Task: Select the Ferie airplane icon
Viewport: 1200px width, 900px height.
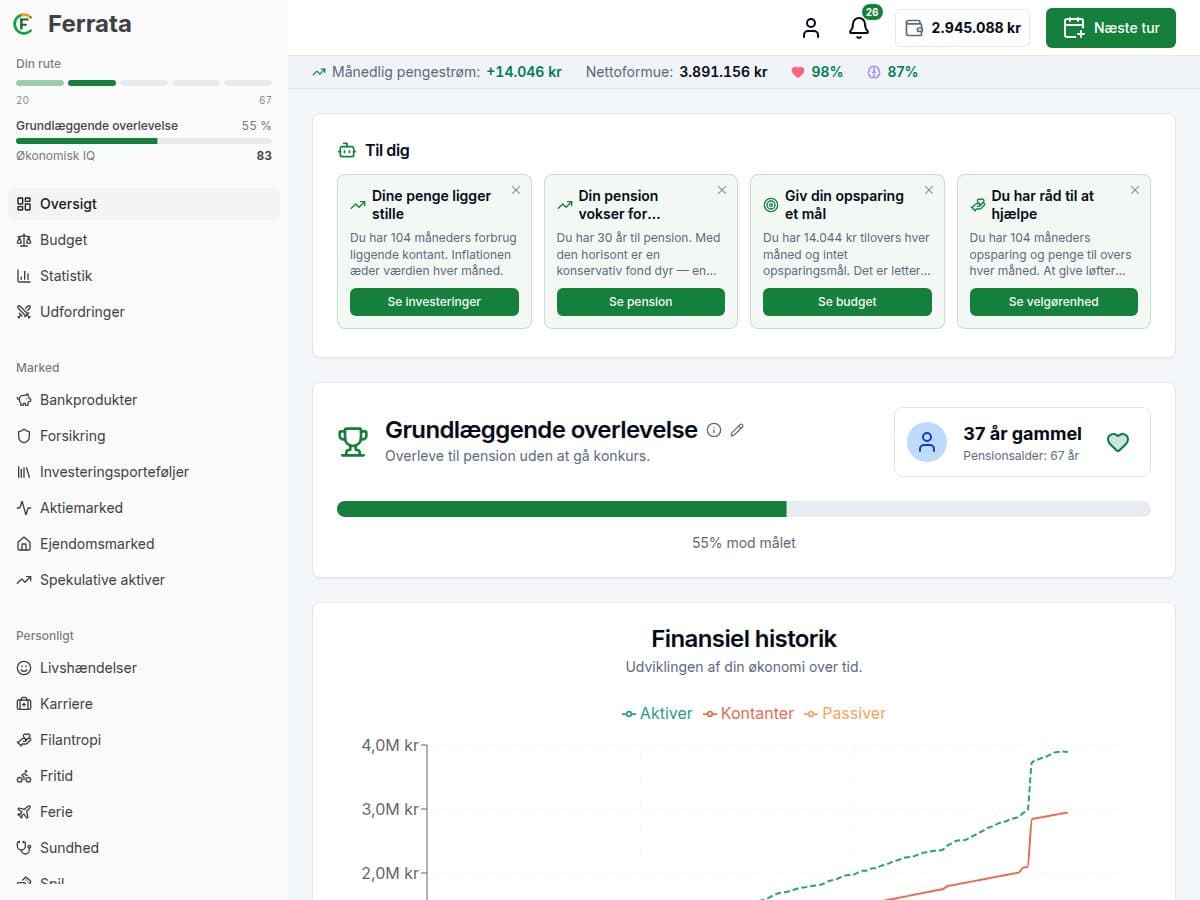Action: [x=24, y=812]
